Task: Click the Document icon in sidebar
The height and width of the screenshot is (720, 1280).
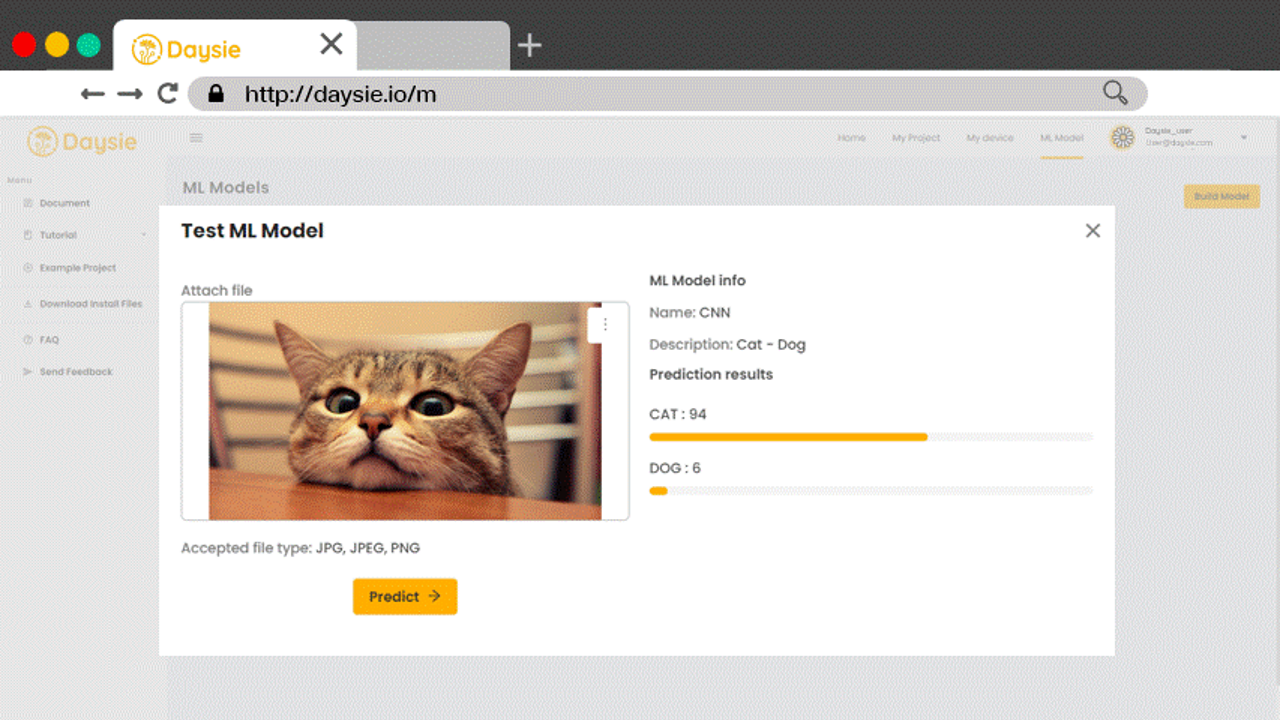Action: click(x=28, y=203)
